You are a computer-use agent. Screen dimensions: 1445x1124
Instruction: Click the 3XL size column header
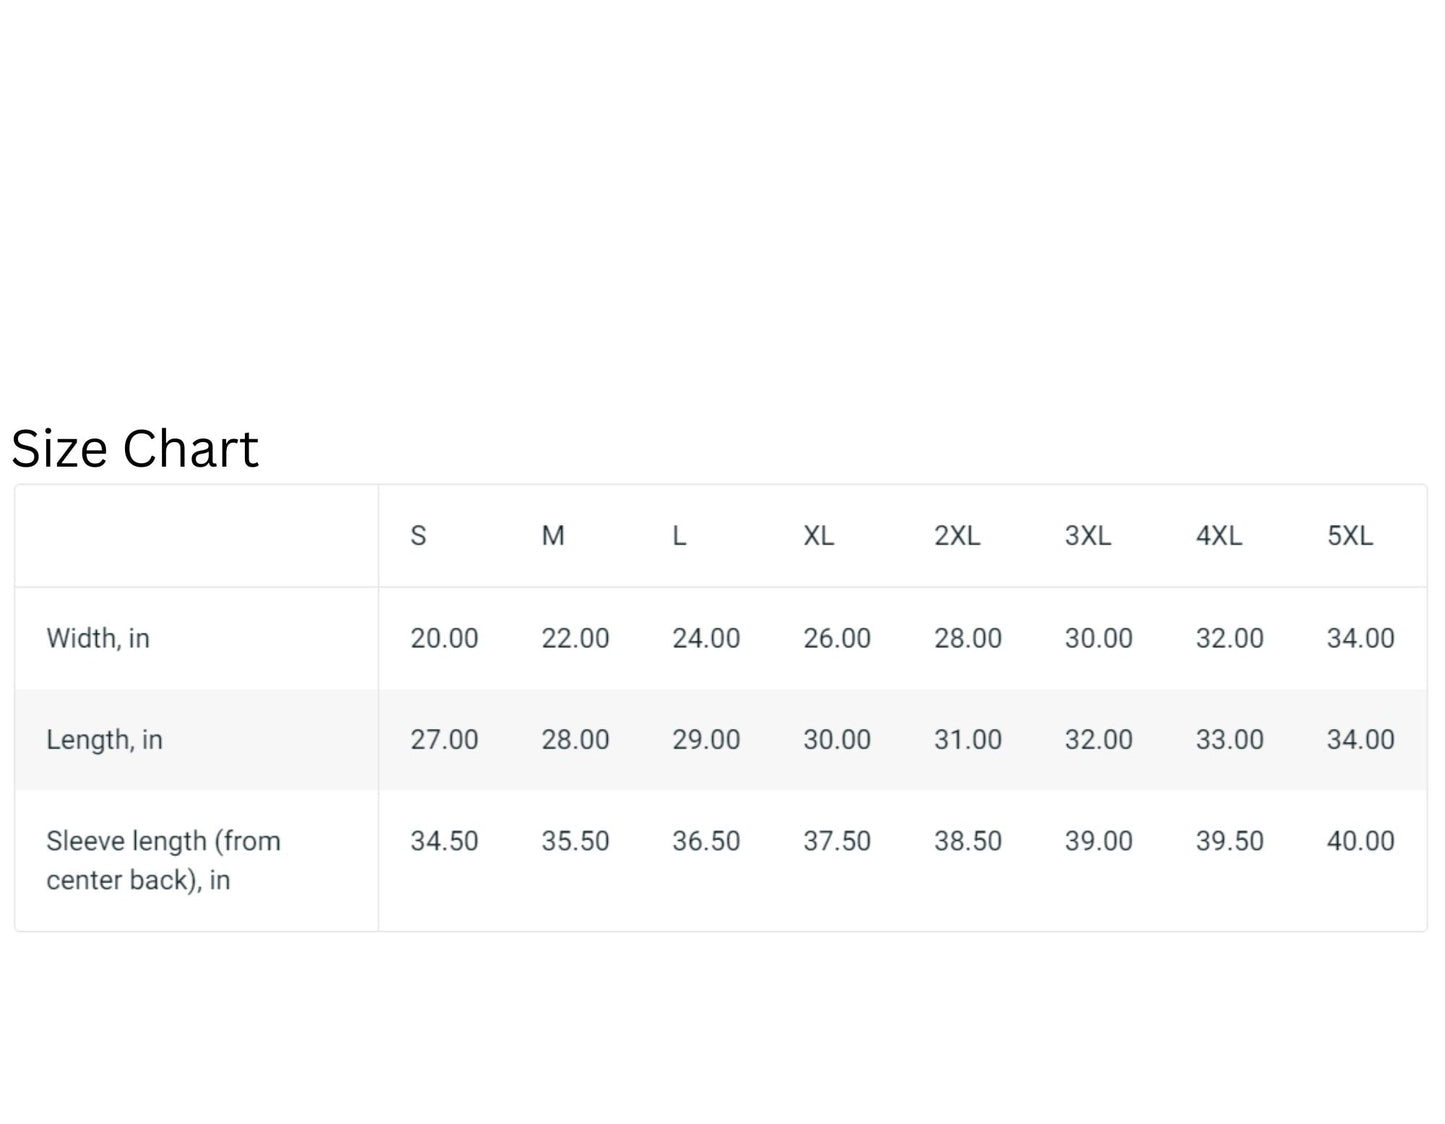point(1088,536)
